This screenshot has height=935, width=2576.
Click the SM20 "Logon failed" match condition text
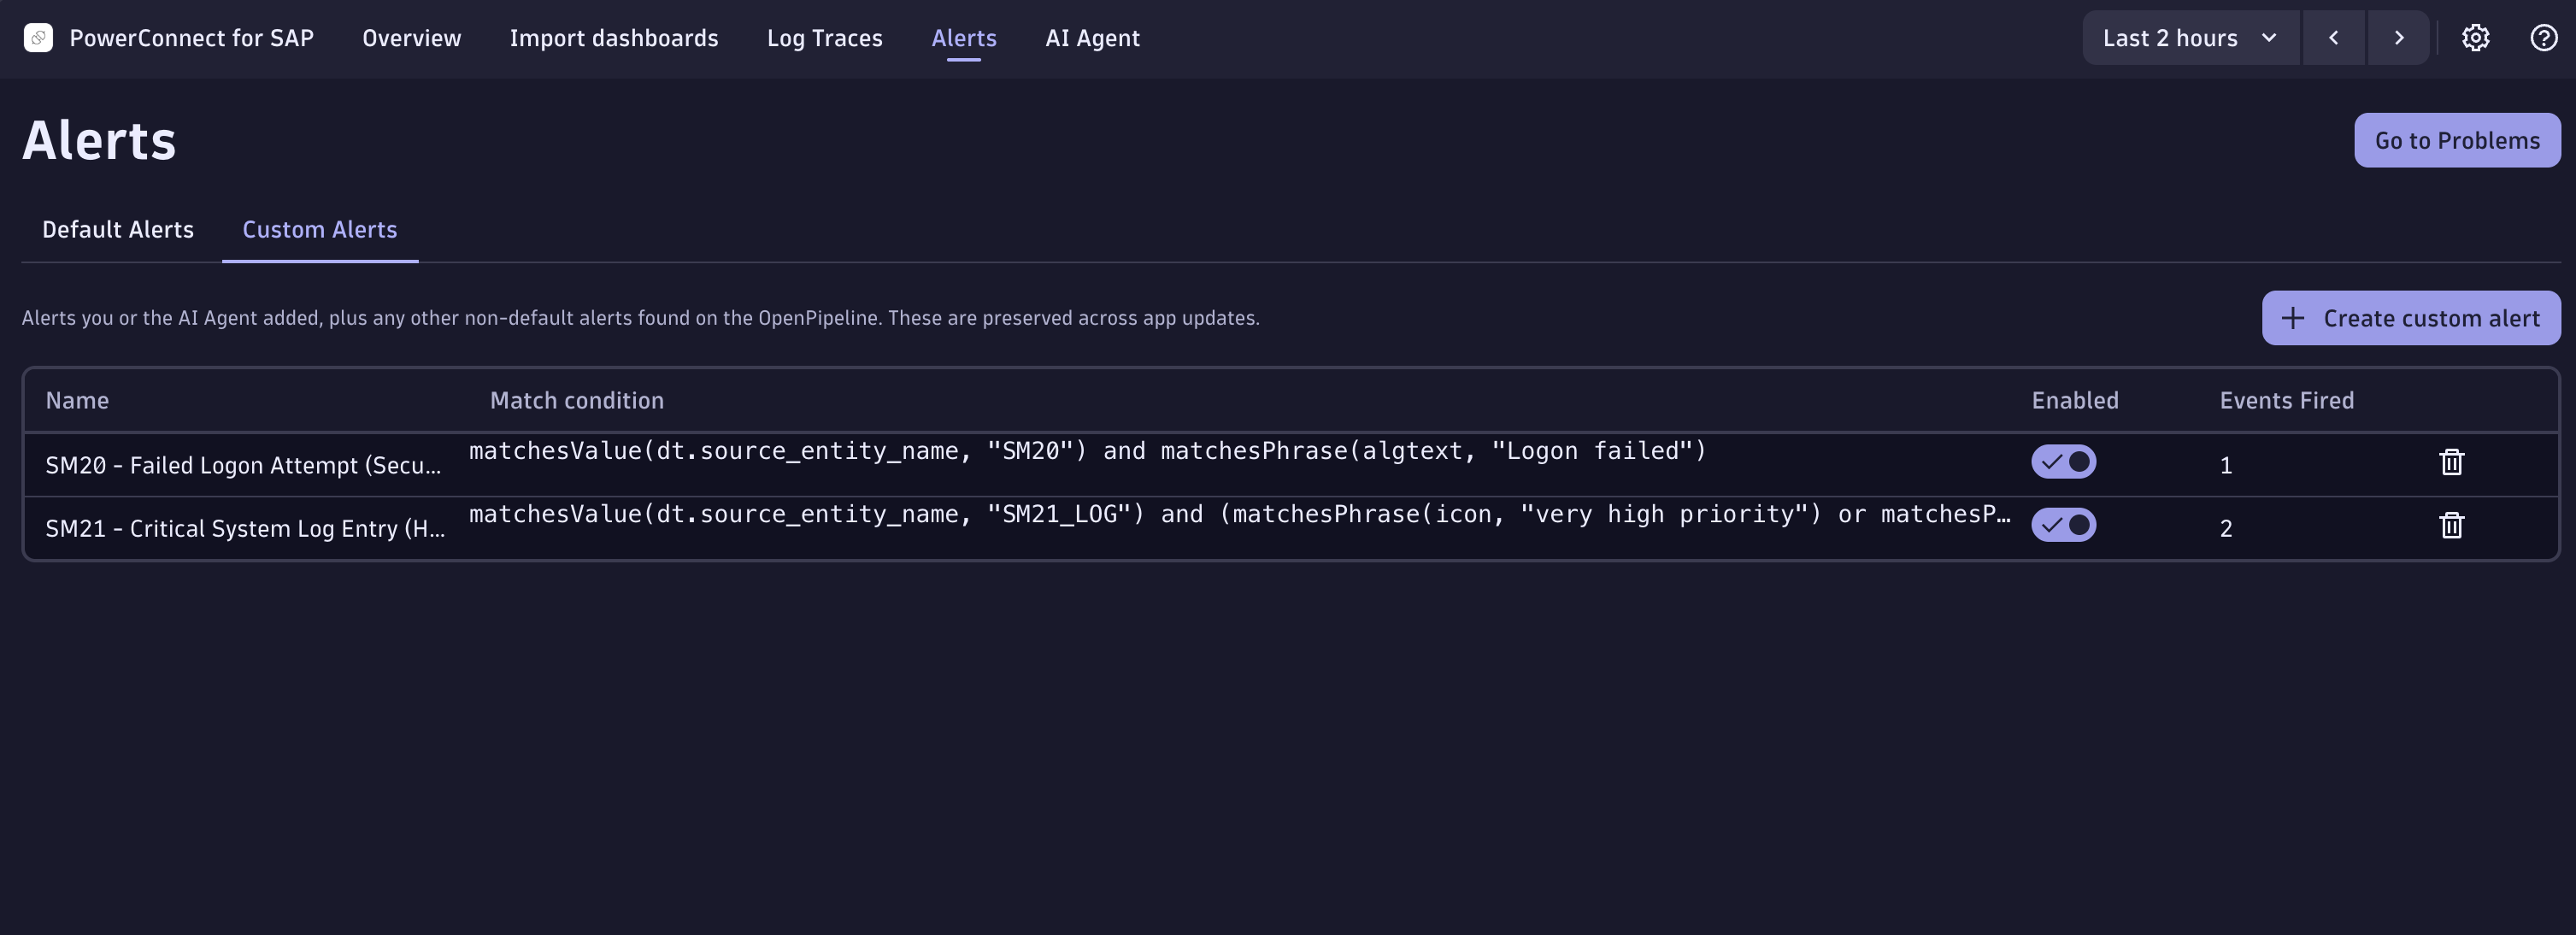(x=1088, y=451)
